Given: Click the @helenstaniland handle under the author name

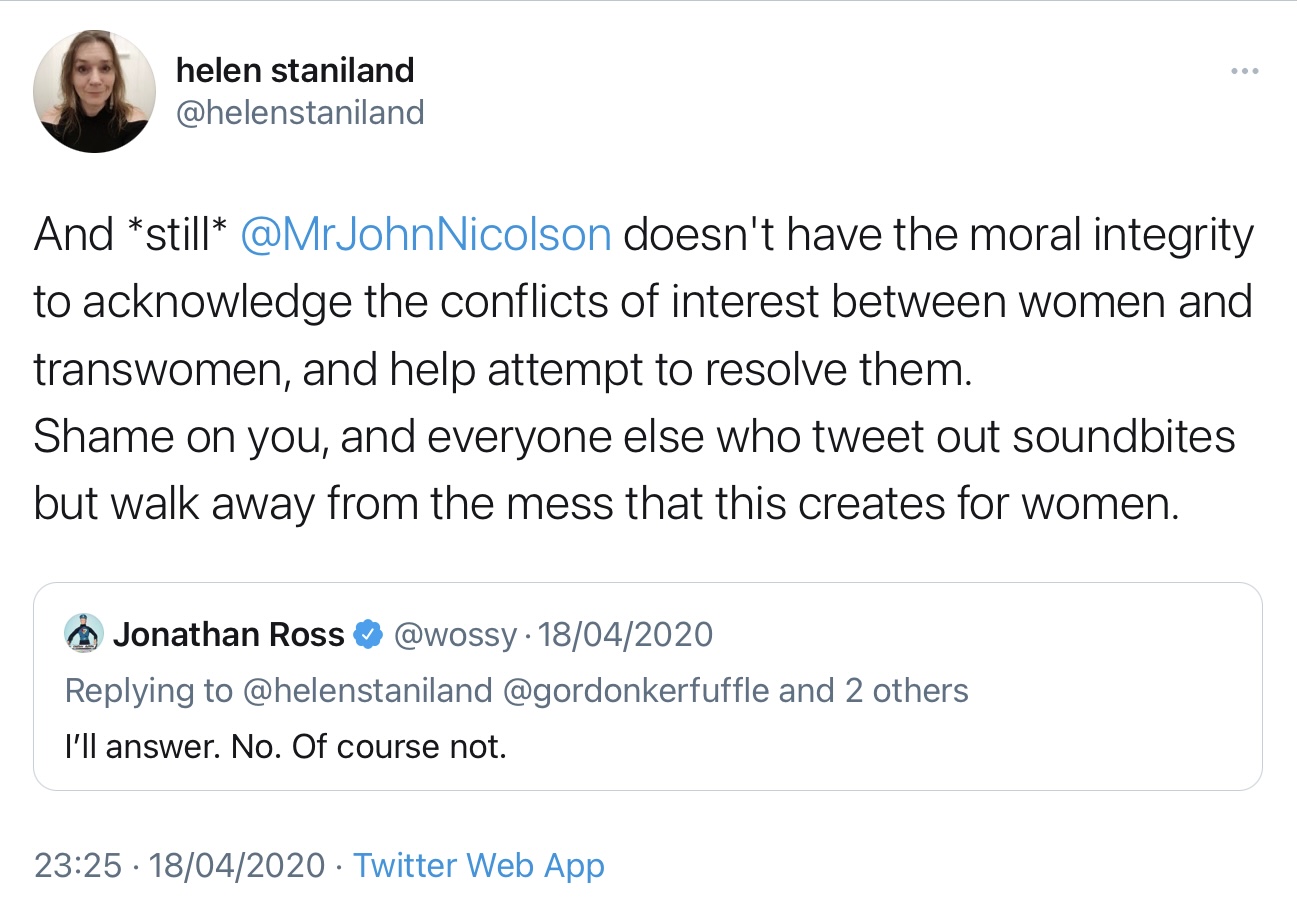Looking at the screenshot, I should [300, 112].
